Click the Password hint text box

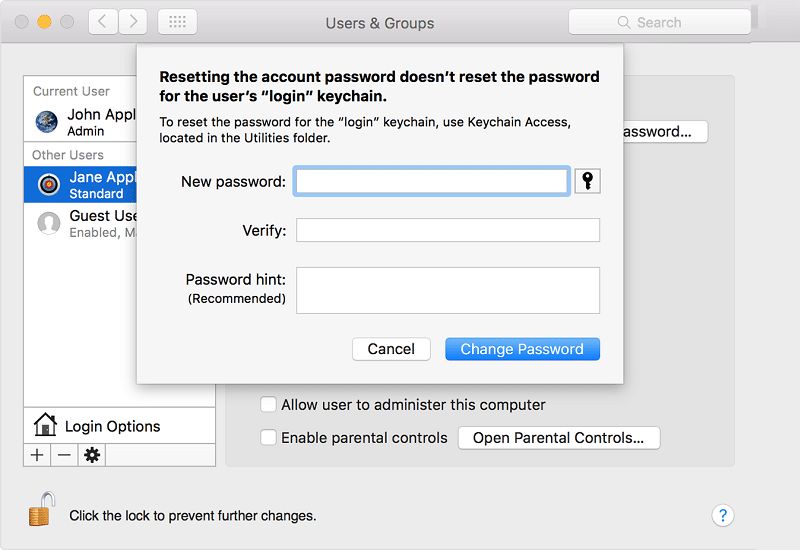click(x=447, y=290)
